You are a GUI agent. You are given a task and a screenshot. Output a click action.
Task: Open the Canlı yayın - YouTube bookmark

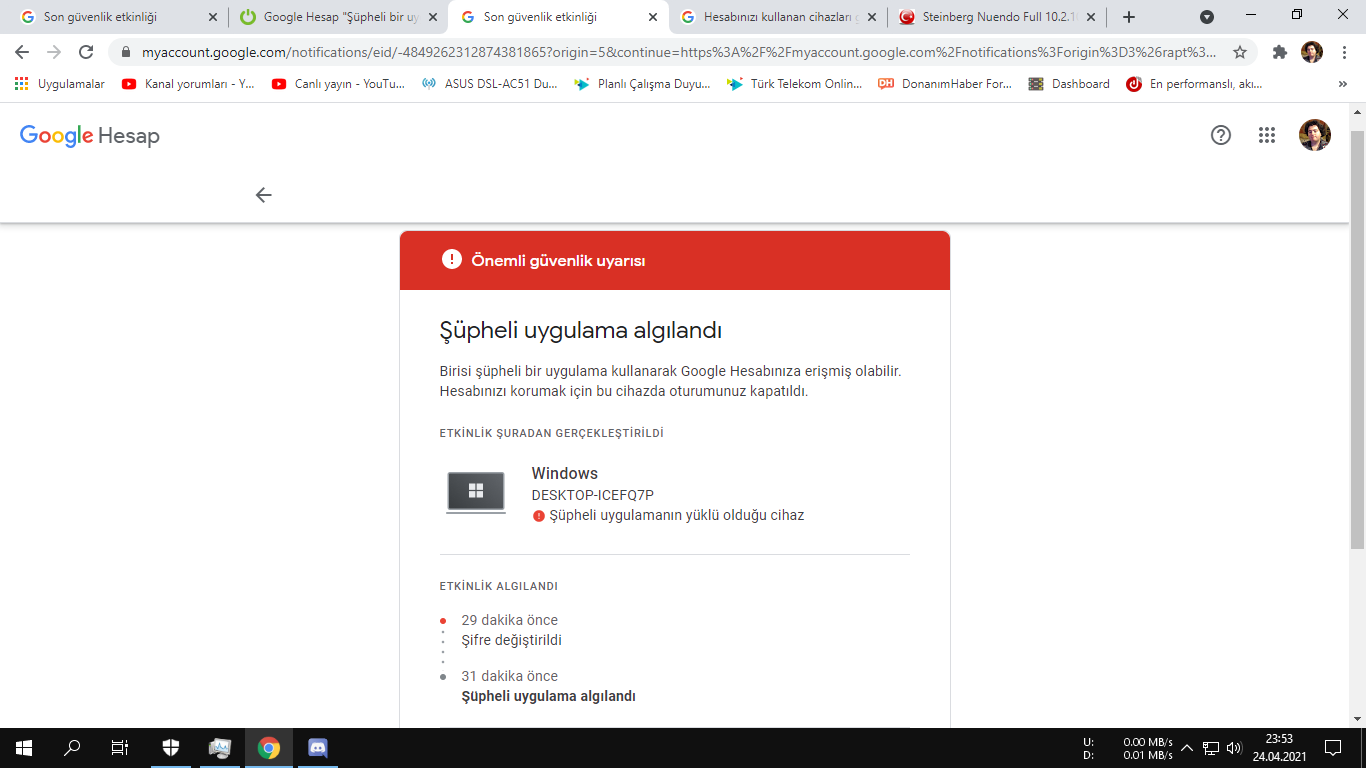(x=338, y=84)
